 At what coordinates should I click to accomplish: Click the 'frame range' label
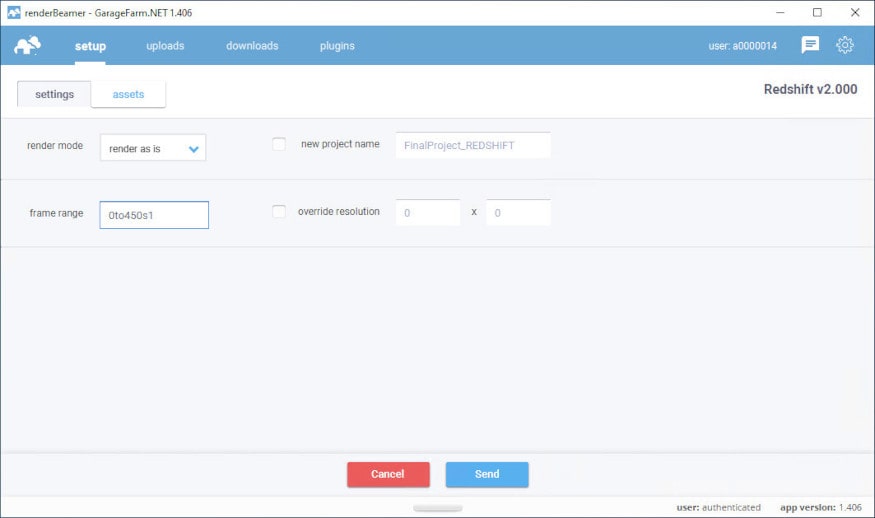(56, 213)
